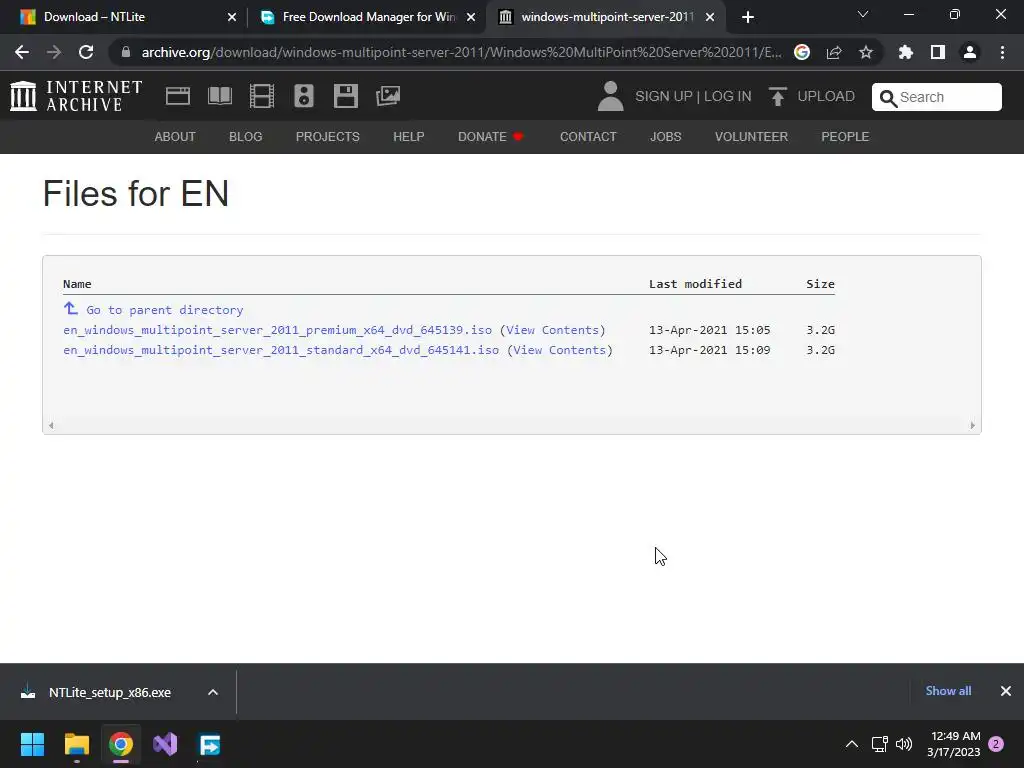Open the Texts book icon
The height and width of the screenshot is (768, 1024).
pos(219,96)
